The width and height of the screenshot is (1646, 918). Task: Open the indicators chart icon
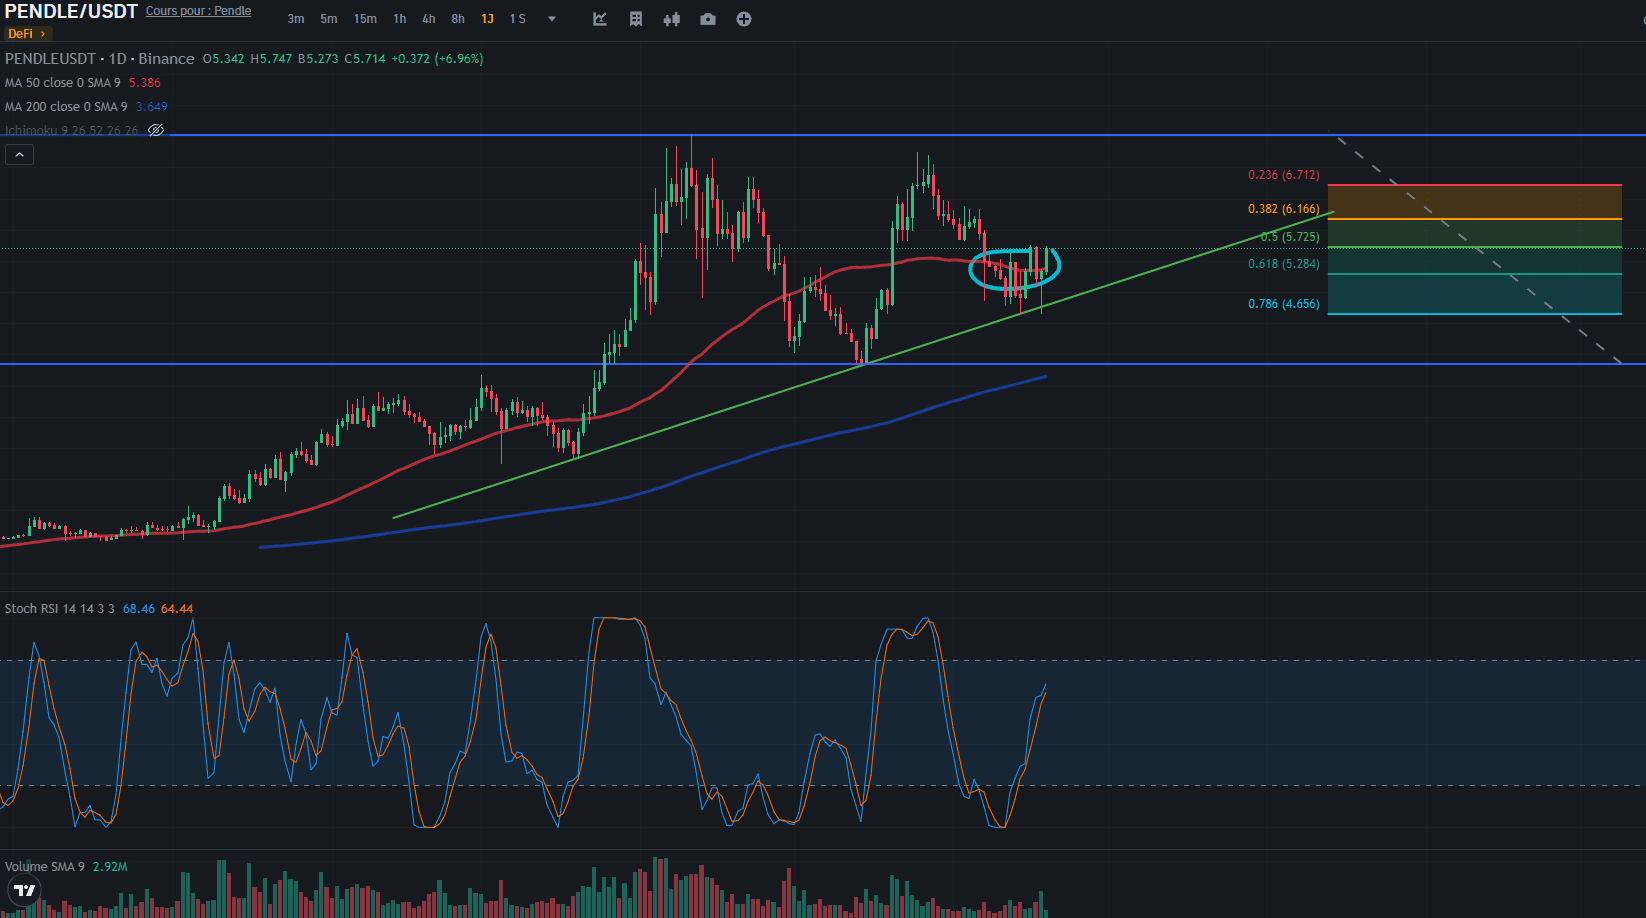(x=600, y=19)
